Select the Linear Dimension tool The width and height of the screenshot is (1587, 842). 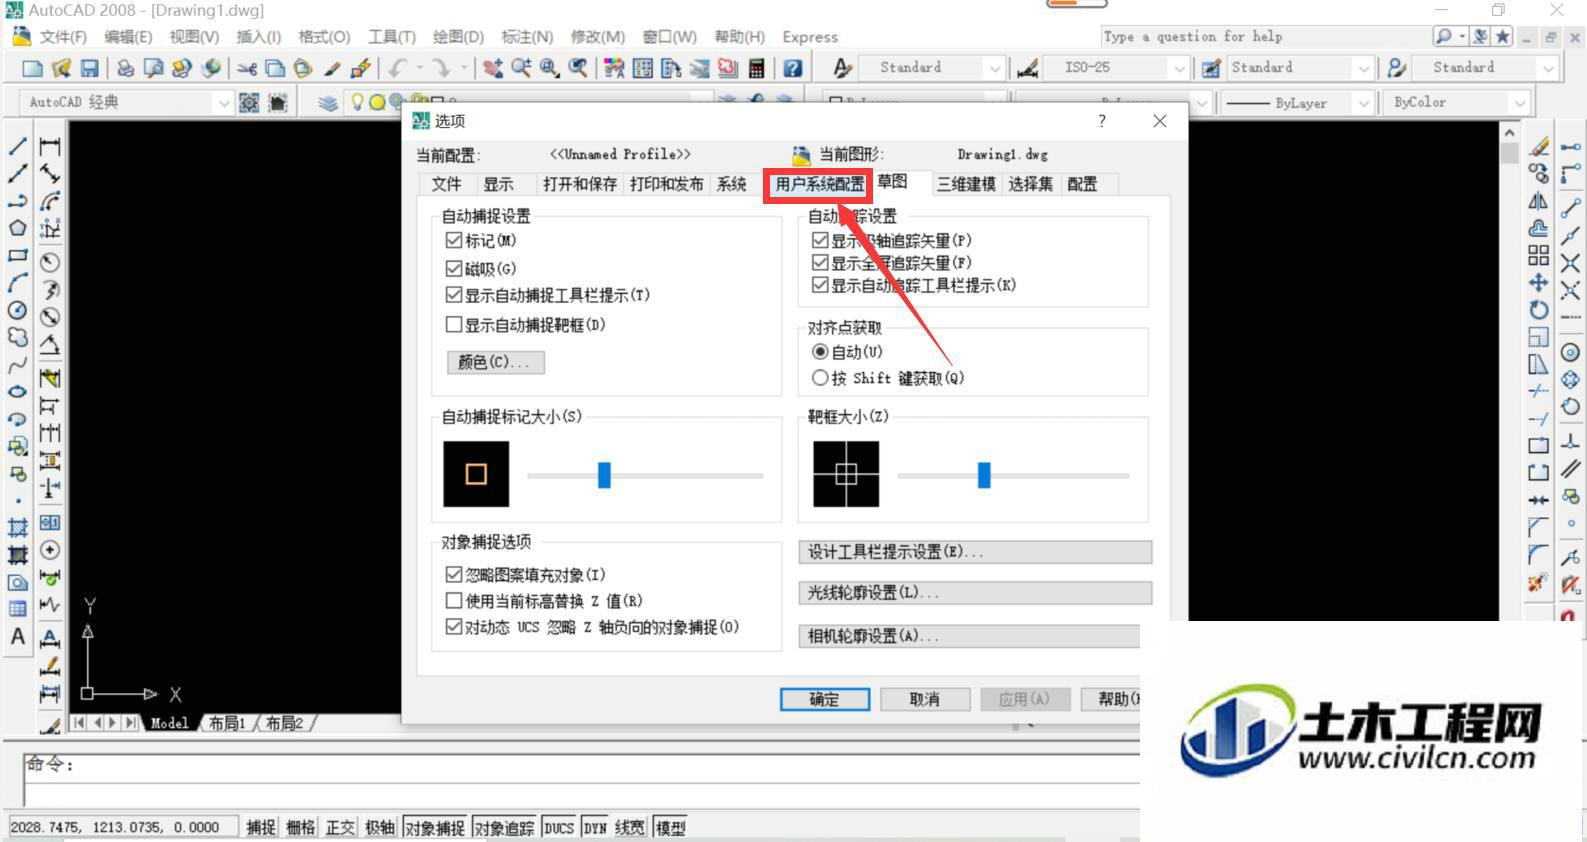[49, 146]
